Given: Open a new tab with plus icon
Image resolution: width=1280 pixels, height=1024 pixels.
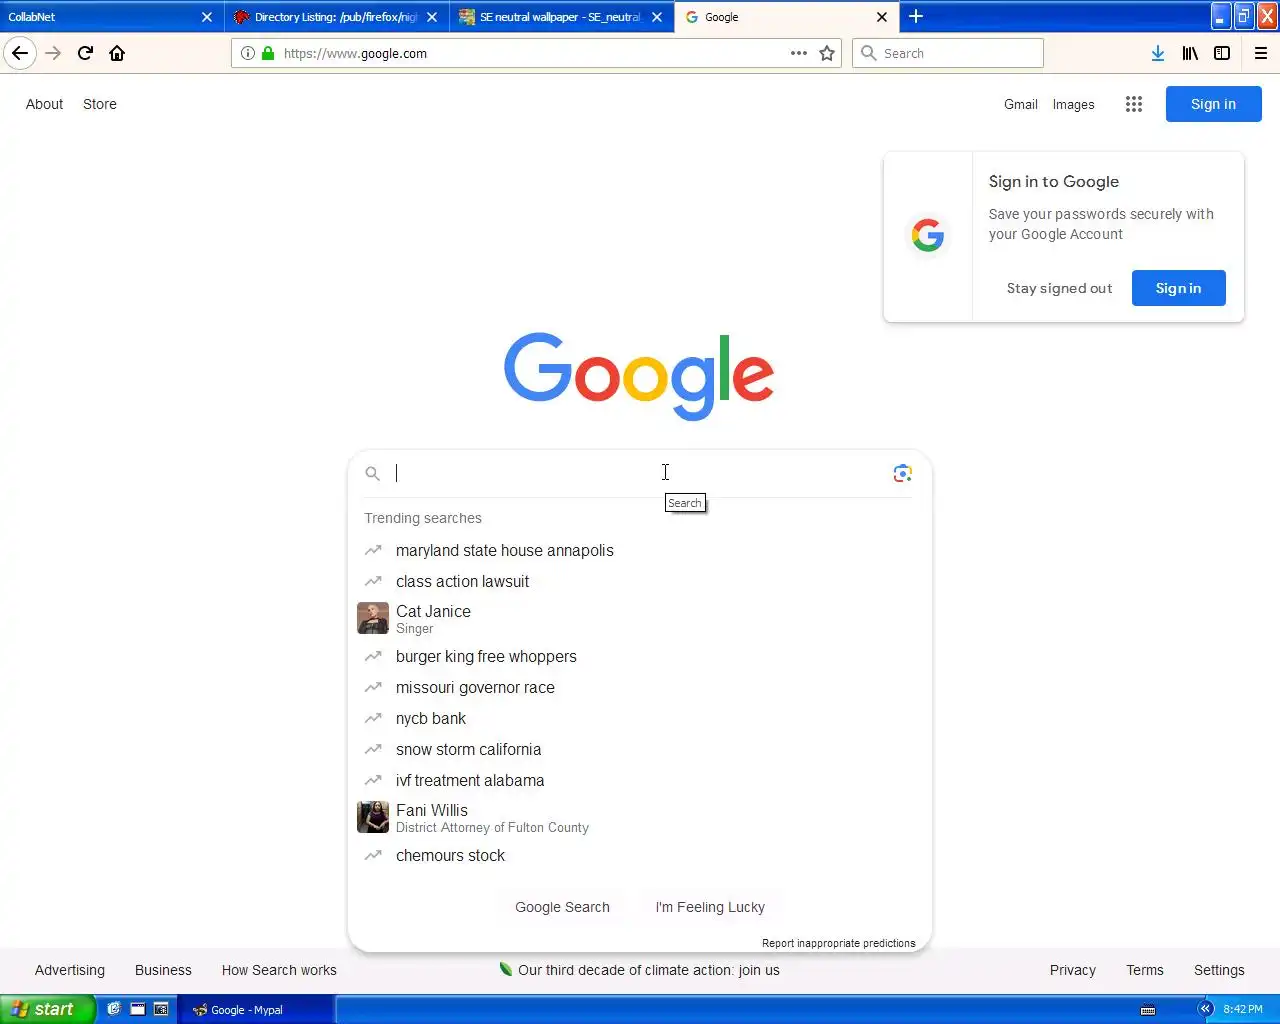Looking at the screenshot, I should click(916, 16).
